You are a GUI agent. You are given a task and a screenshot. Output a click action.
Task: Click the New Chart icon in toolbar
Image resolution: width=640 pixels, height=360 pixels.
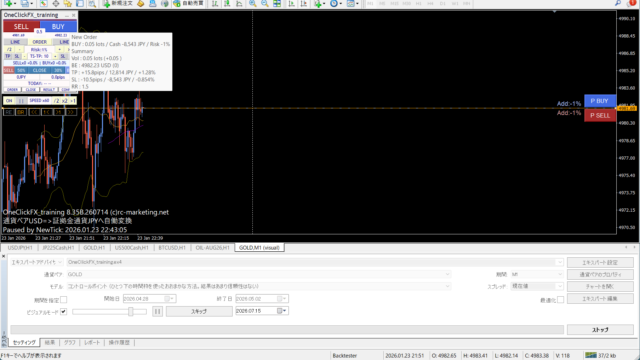[x=9, y=4]
